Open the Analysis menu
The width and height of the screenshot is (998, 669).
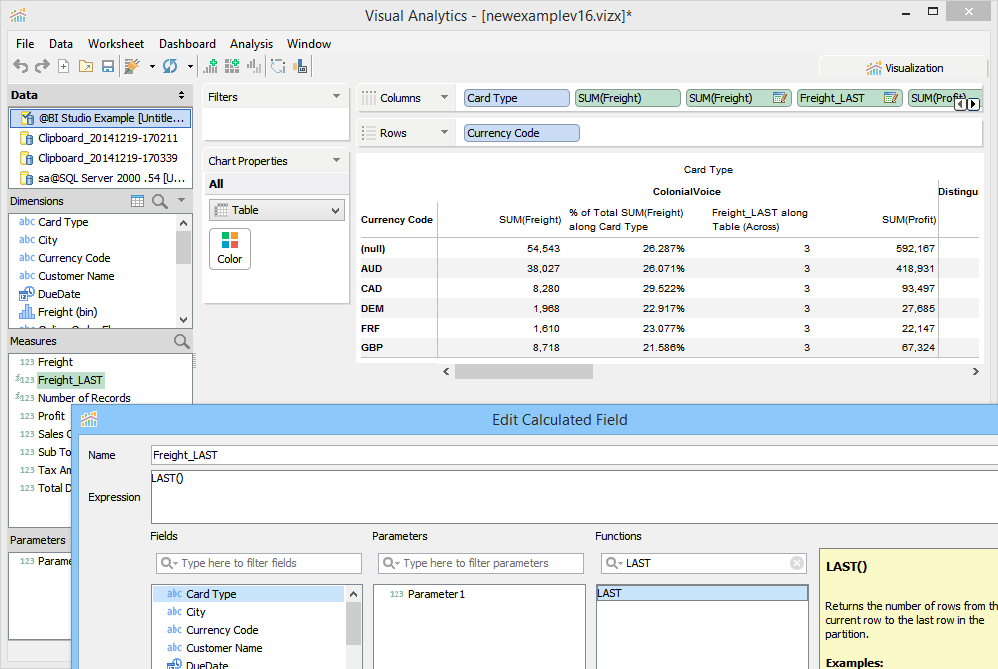(x=251, y=44)
